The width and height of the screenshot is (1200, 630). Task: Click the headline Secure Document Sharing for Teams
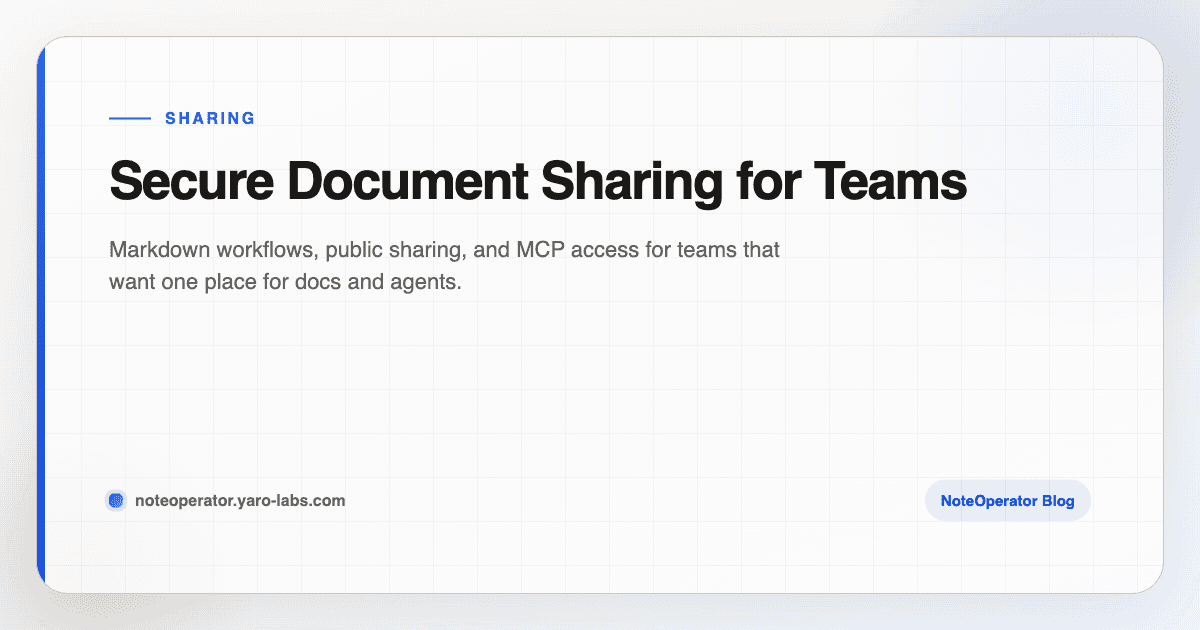(x=538, y=182)
